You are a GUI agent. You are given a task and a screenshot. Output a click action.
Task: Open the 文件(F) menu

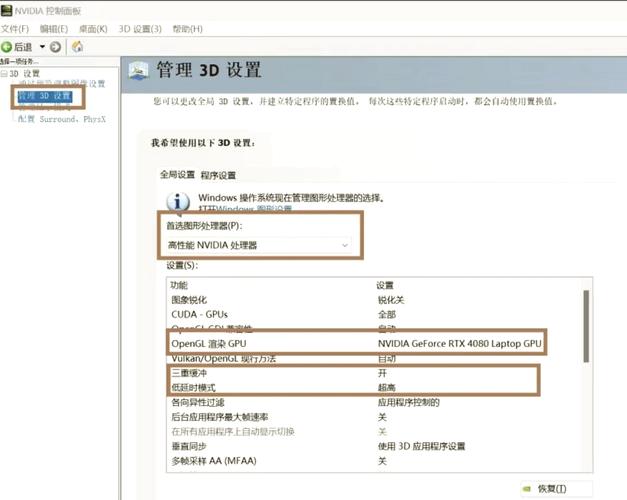15,29
